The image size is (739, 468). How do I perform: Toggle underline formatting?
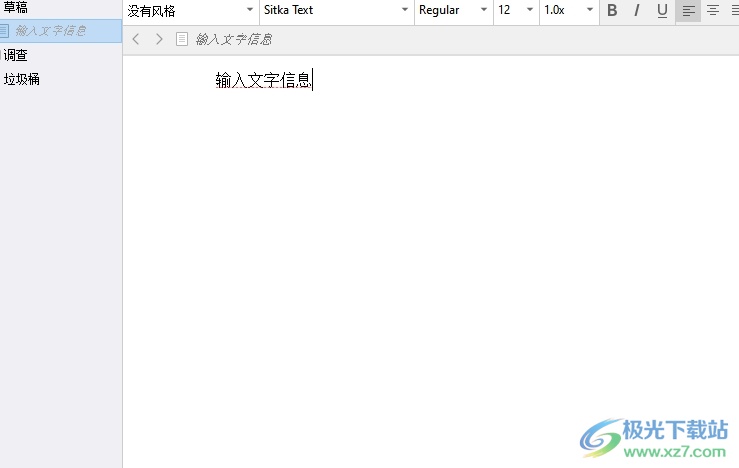(661, 11)
